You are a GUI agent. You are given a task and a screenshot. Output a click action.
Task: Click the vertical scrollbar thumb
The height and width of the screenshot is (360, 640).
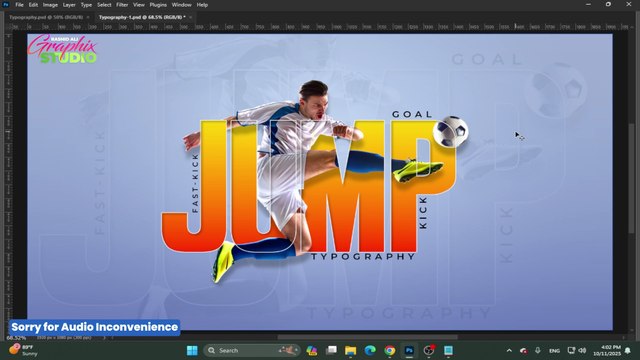coord(632,178)
